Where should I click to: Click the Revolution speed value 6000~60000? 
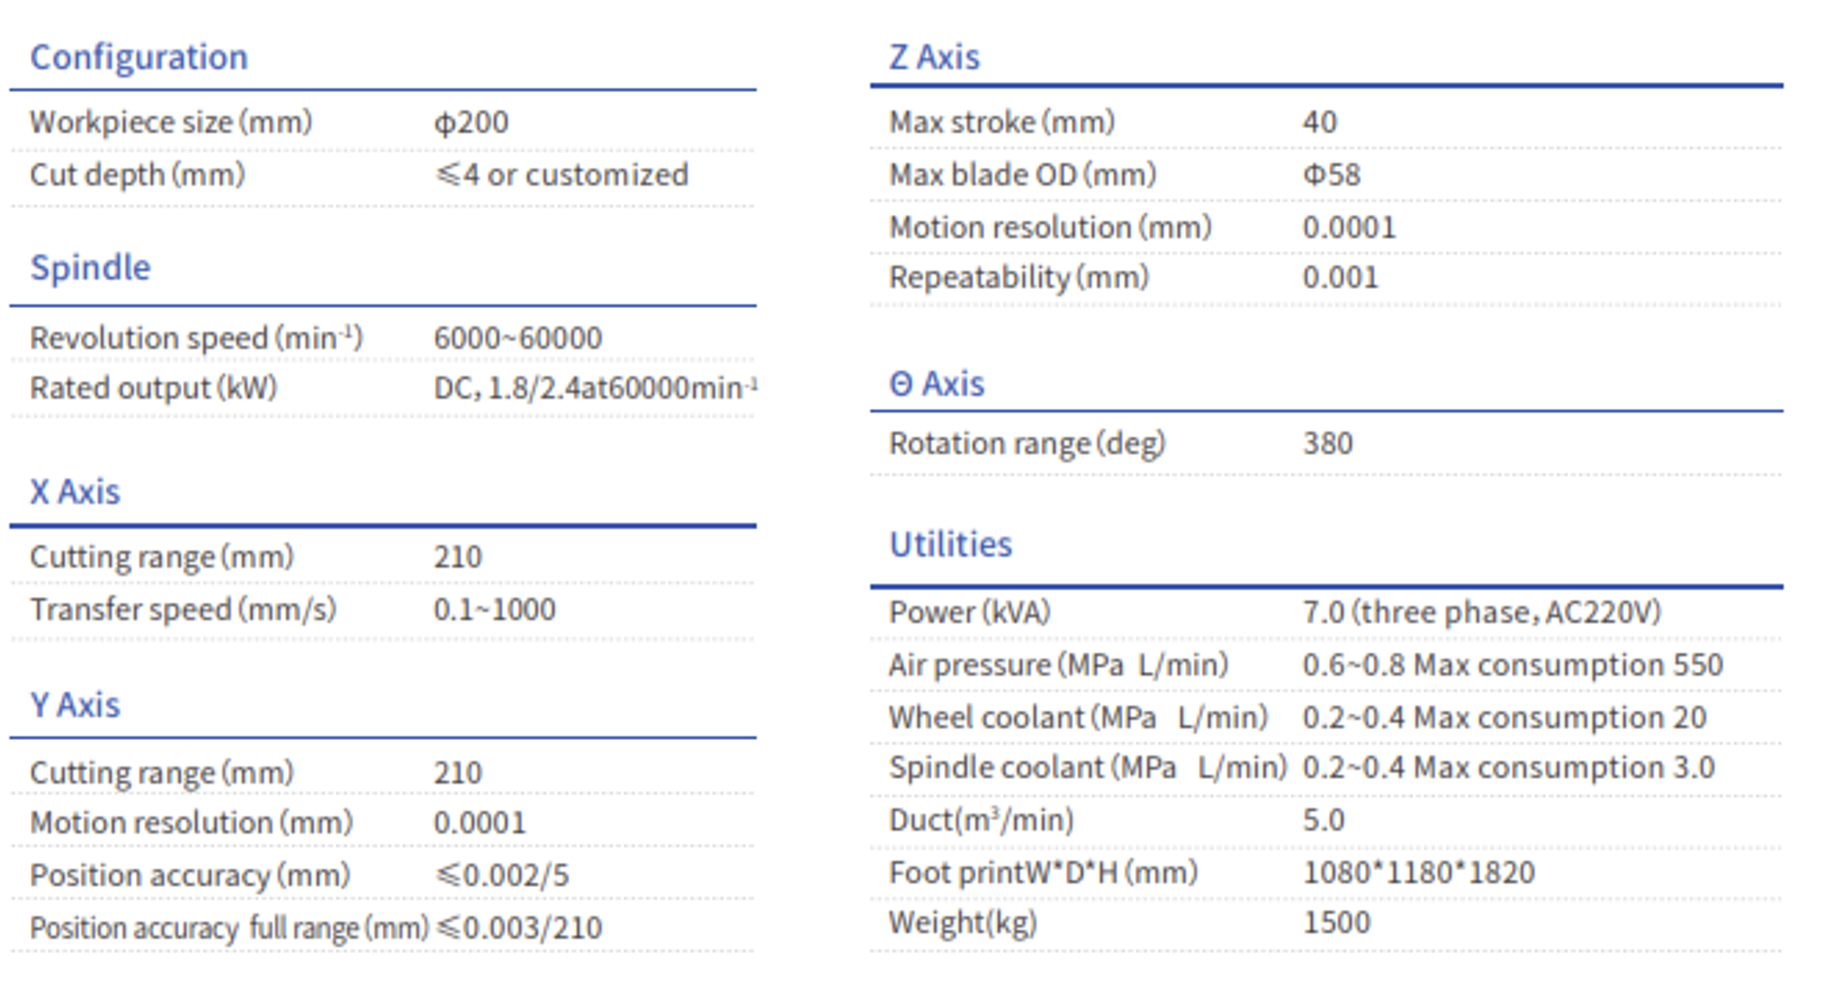(518, 338)
